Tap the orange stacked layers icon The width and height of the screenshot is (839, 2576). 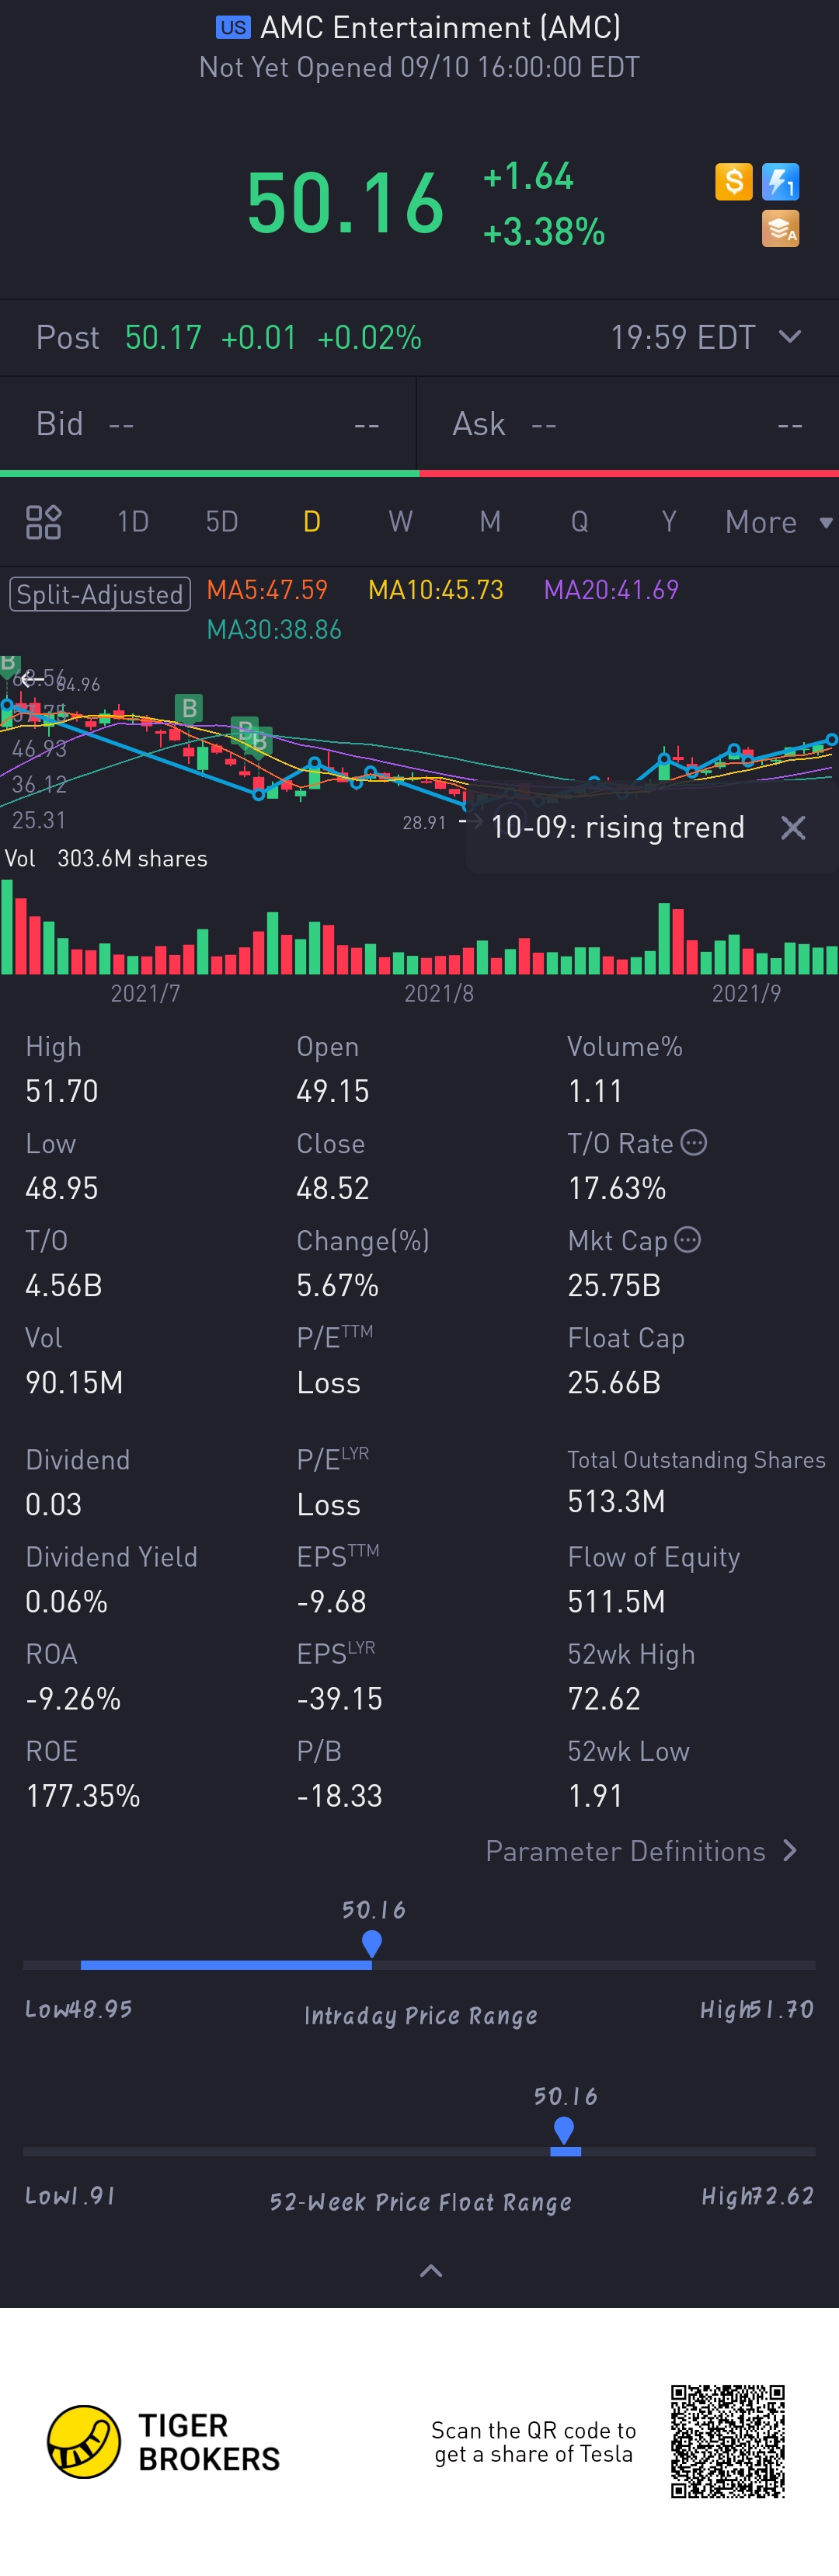(x=780, y=229)
